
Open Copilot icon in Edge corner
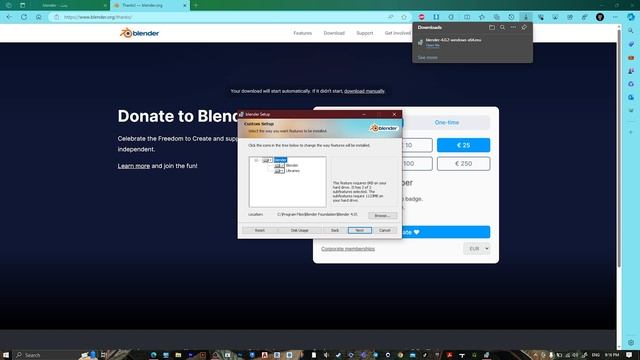[x=631, y=17]
